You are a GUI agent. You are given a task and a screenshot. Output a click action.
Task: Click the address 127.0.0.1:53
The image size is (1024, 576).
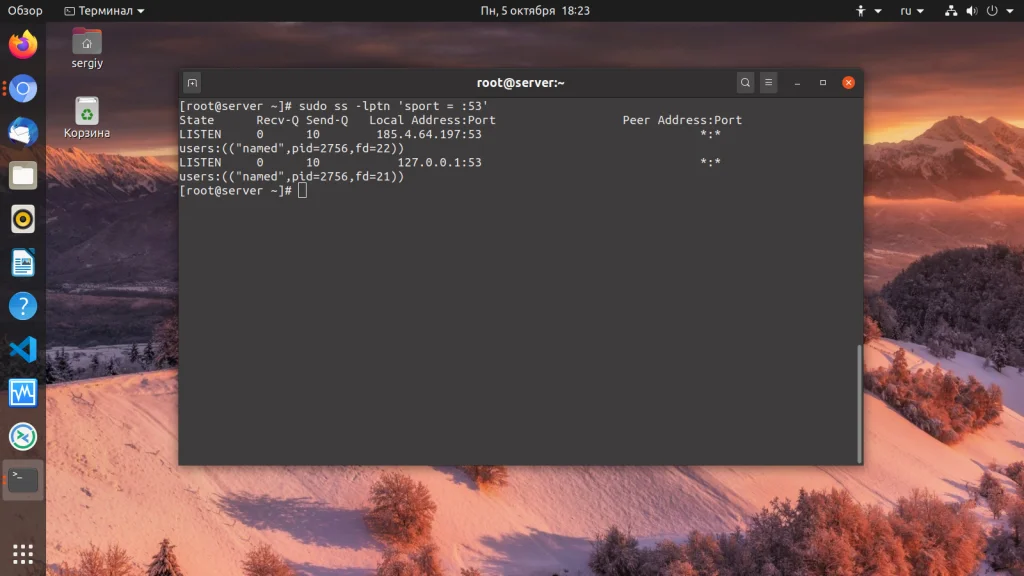(x=440, y=162)
